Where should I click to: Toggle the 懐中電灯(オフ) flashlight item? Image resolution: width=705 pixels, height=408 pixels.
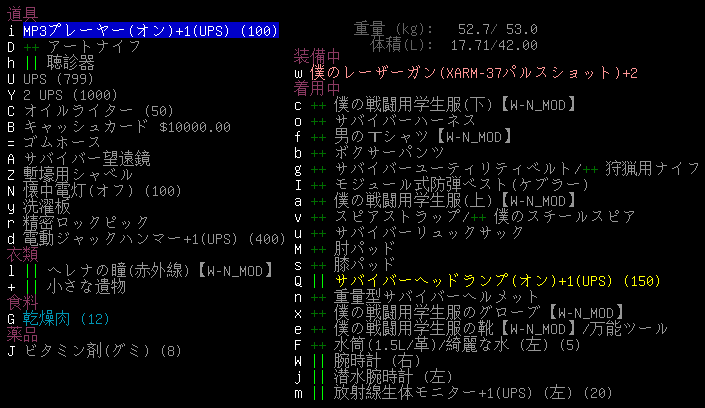click(x=100, y=191)
